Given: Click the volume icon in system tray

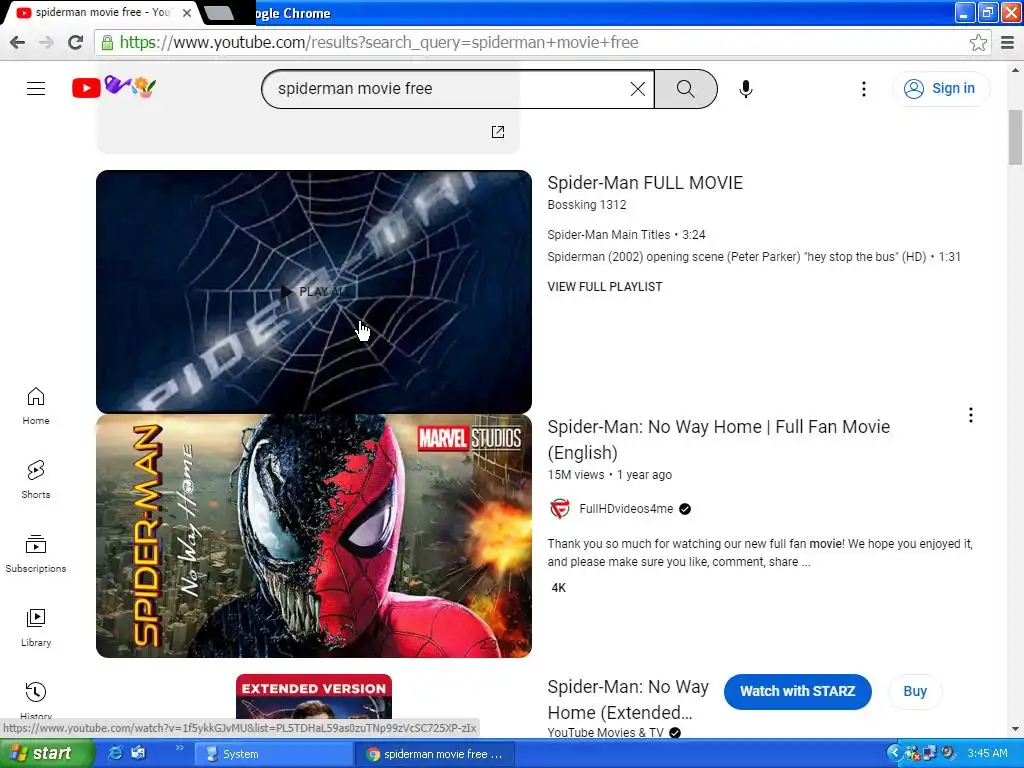Looking at the screenshot, I should click(x=948, y=754).
